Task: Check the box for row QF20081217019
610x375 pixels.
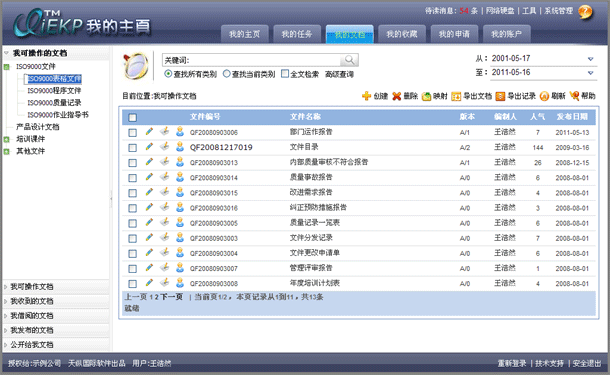Action: [x=133, y=148]
